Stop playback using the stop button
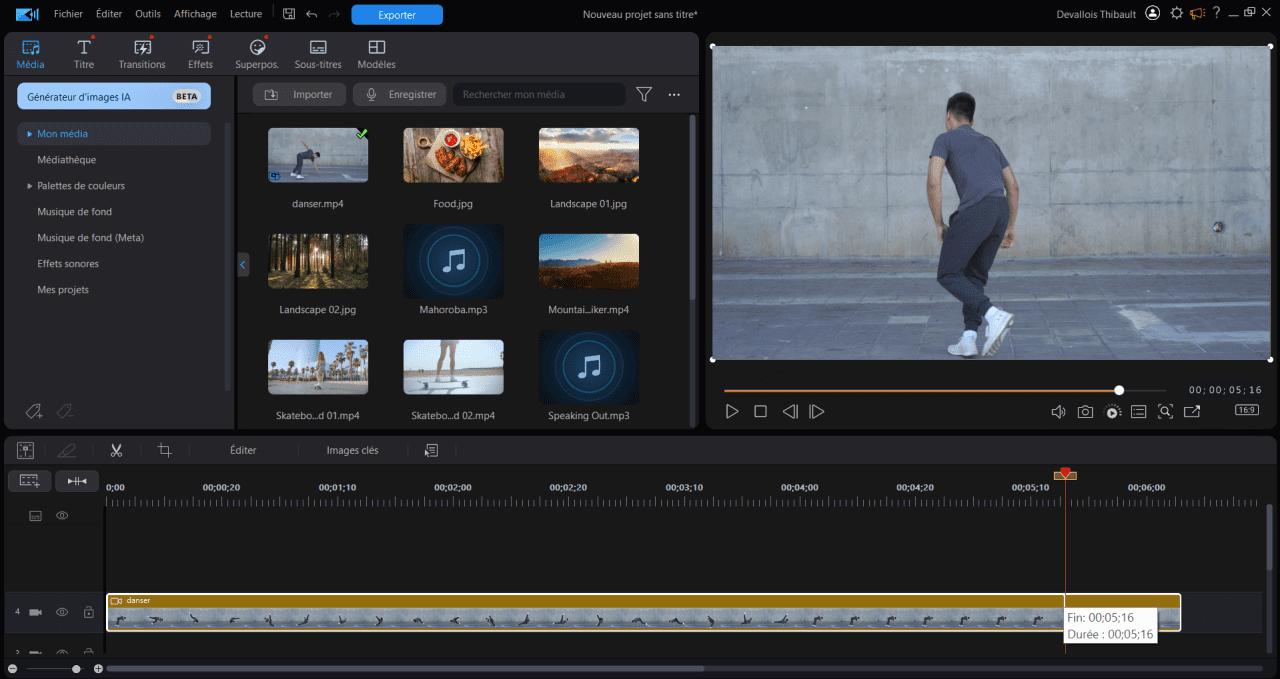Image resolution: width=1280 pixels, height=679 pixels. [760, 411]
